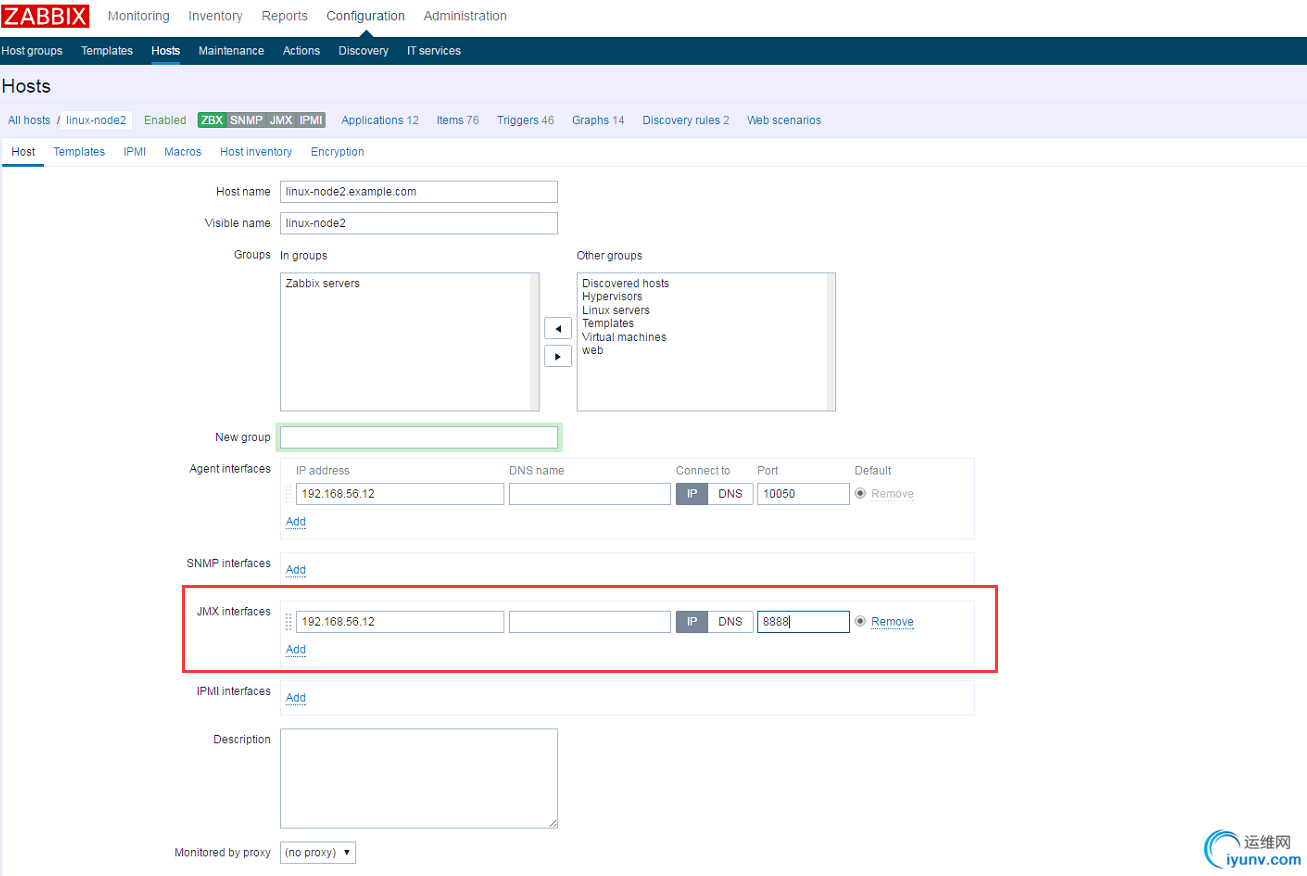Click the JMX availability badge
1307x876 pixels.
(281, 120)
